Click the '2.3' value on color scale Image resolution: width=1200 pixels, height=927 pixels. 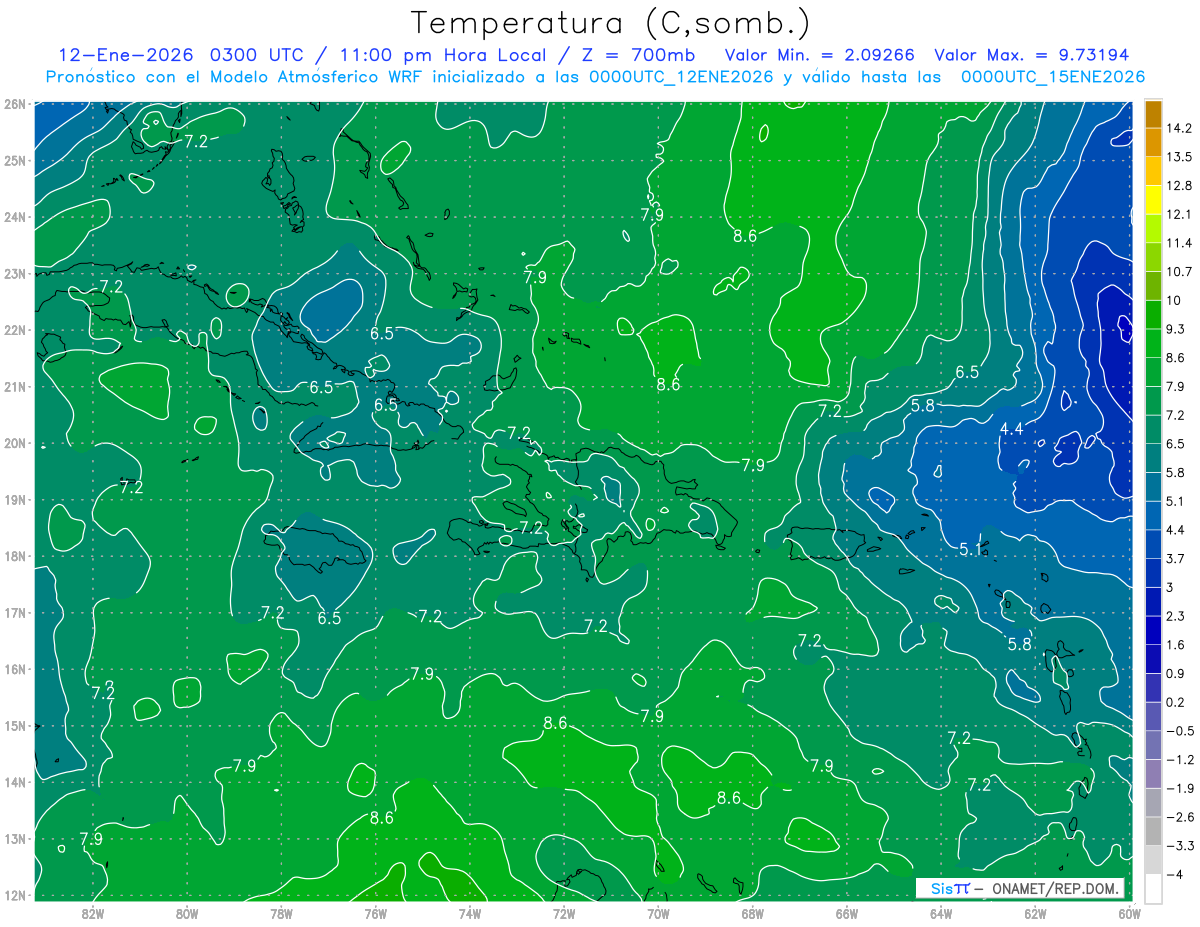(x=1176, y=616)
